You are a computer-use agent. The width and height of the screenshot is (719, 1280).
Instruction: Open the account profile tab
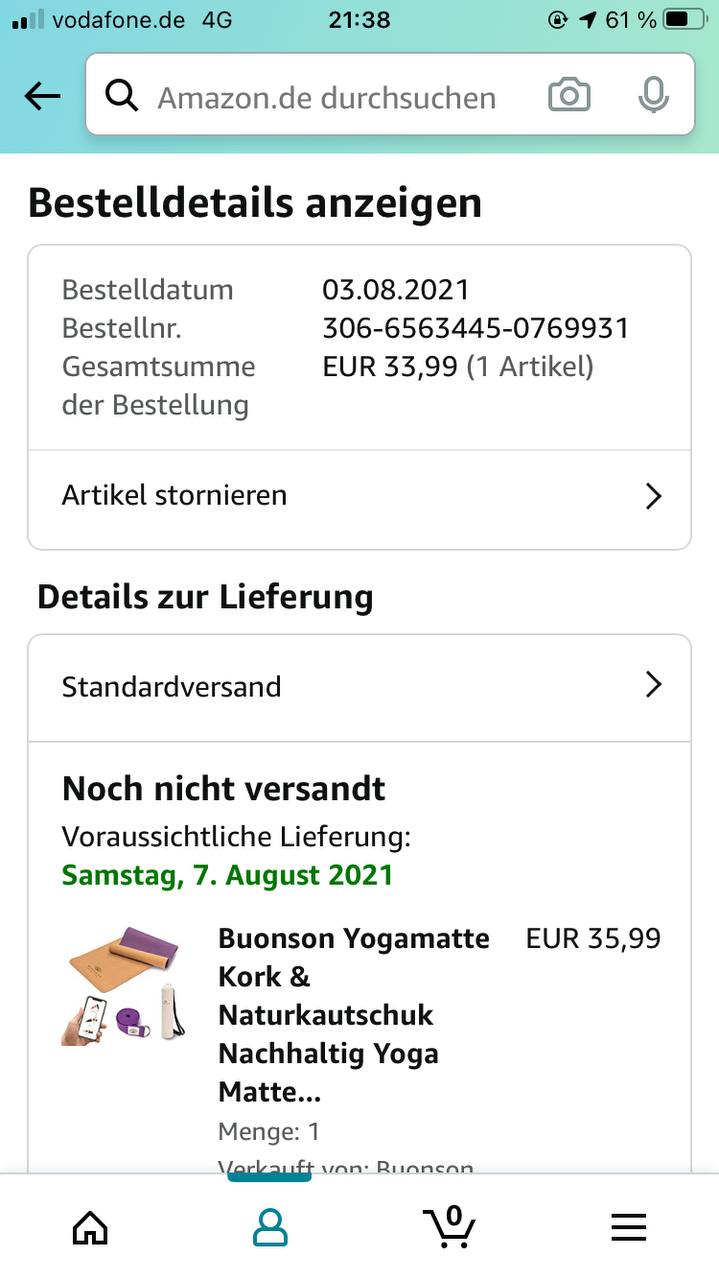270,1226
